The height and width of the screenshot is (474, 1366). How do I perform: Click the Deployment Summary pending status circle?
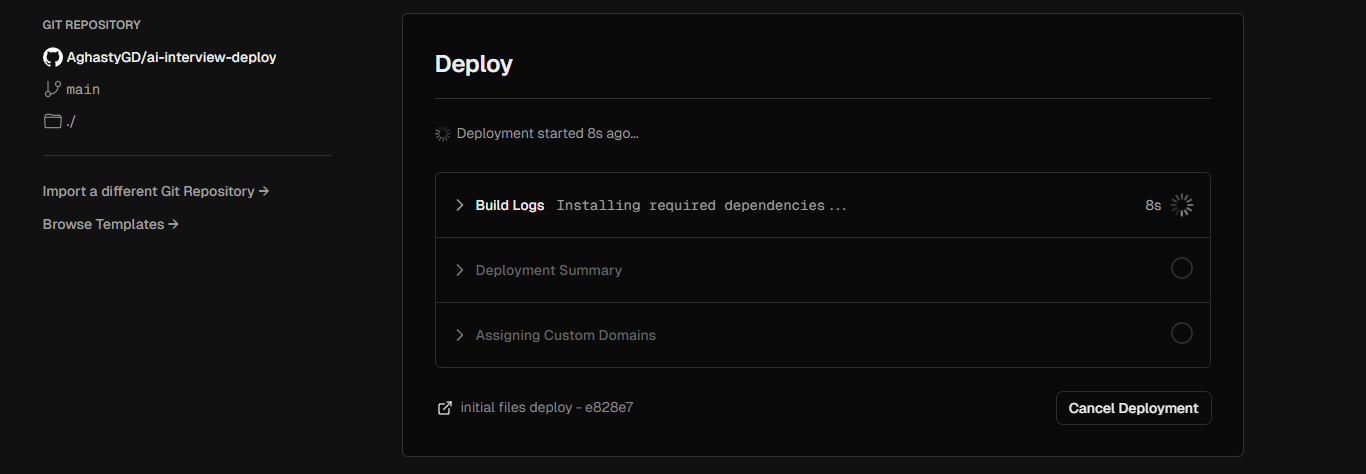(x=1182, y=268)
